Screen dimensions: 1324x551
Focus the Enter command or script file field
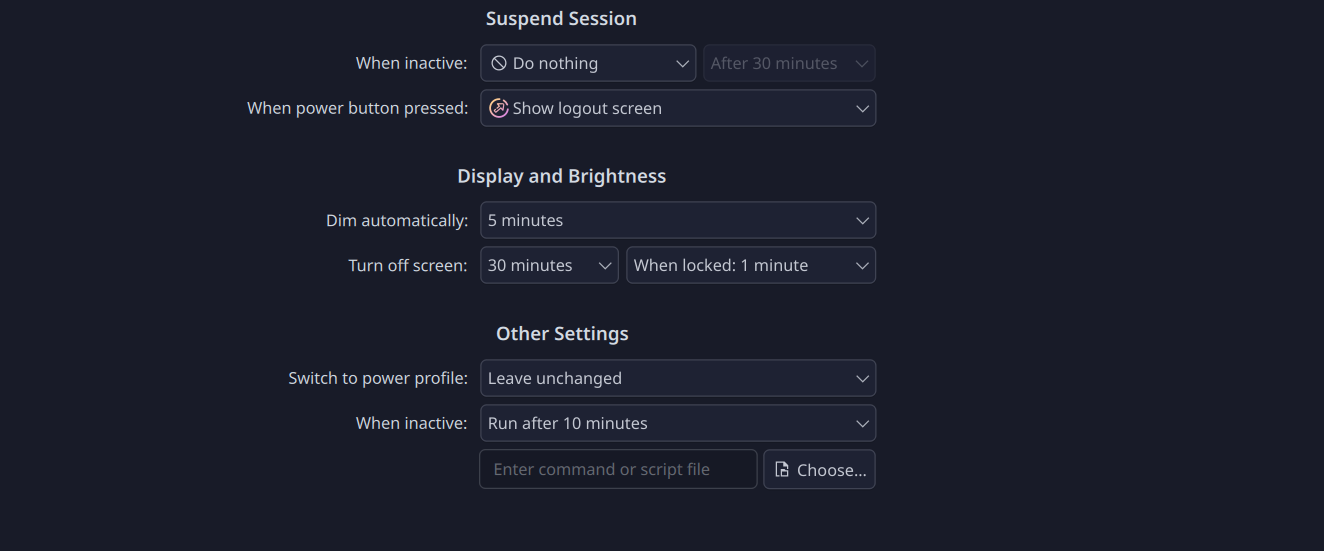pos(618,469)
